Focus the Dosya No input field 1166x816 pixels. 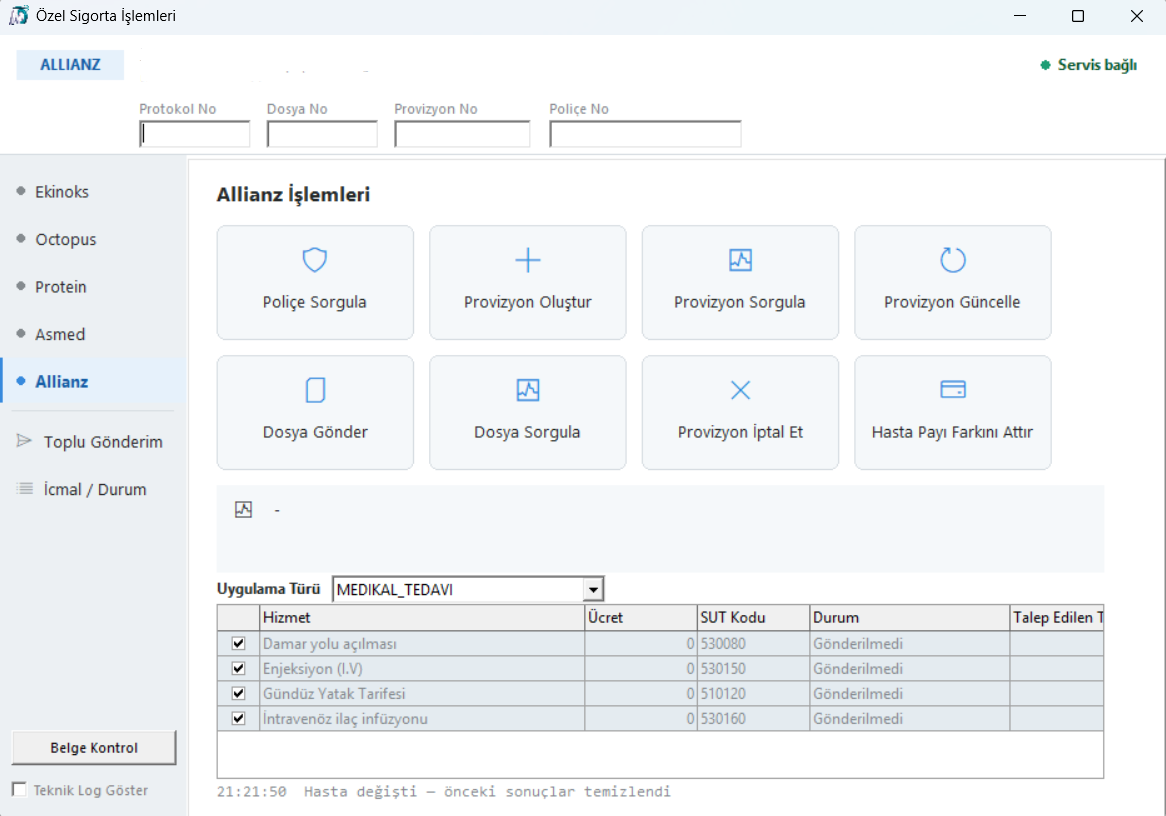[x=322, y=134]
